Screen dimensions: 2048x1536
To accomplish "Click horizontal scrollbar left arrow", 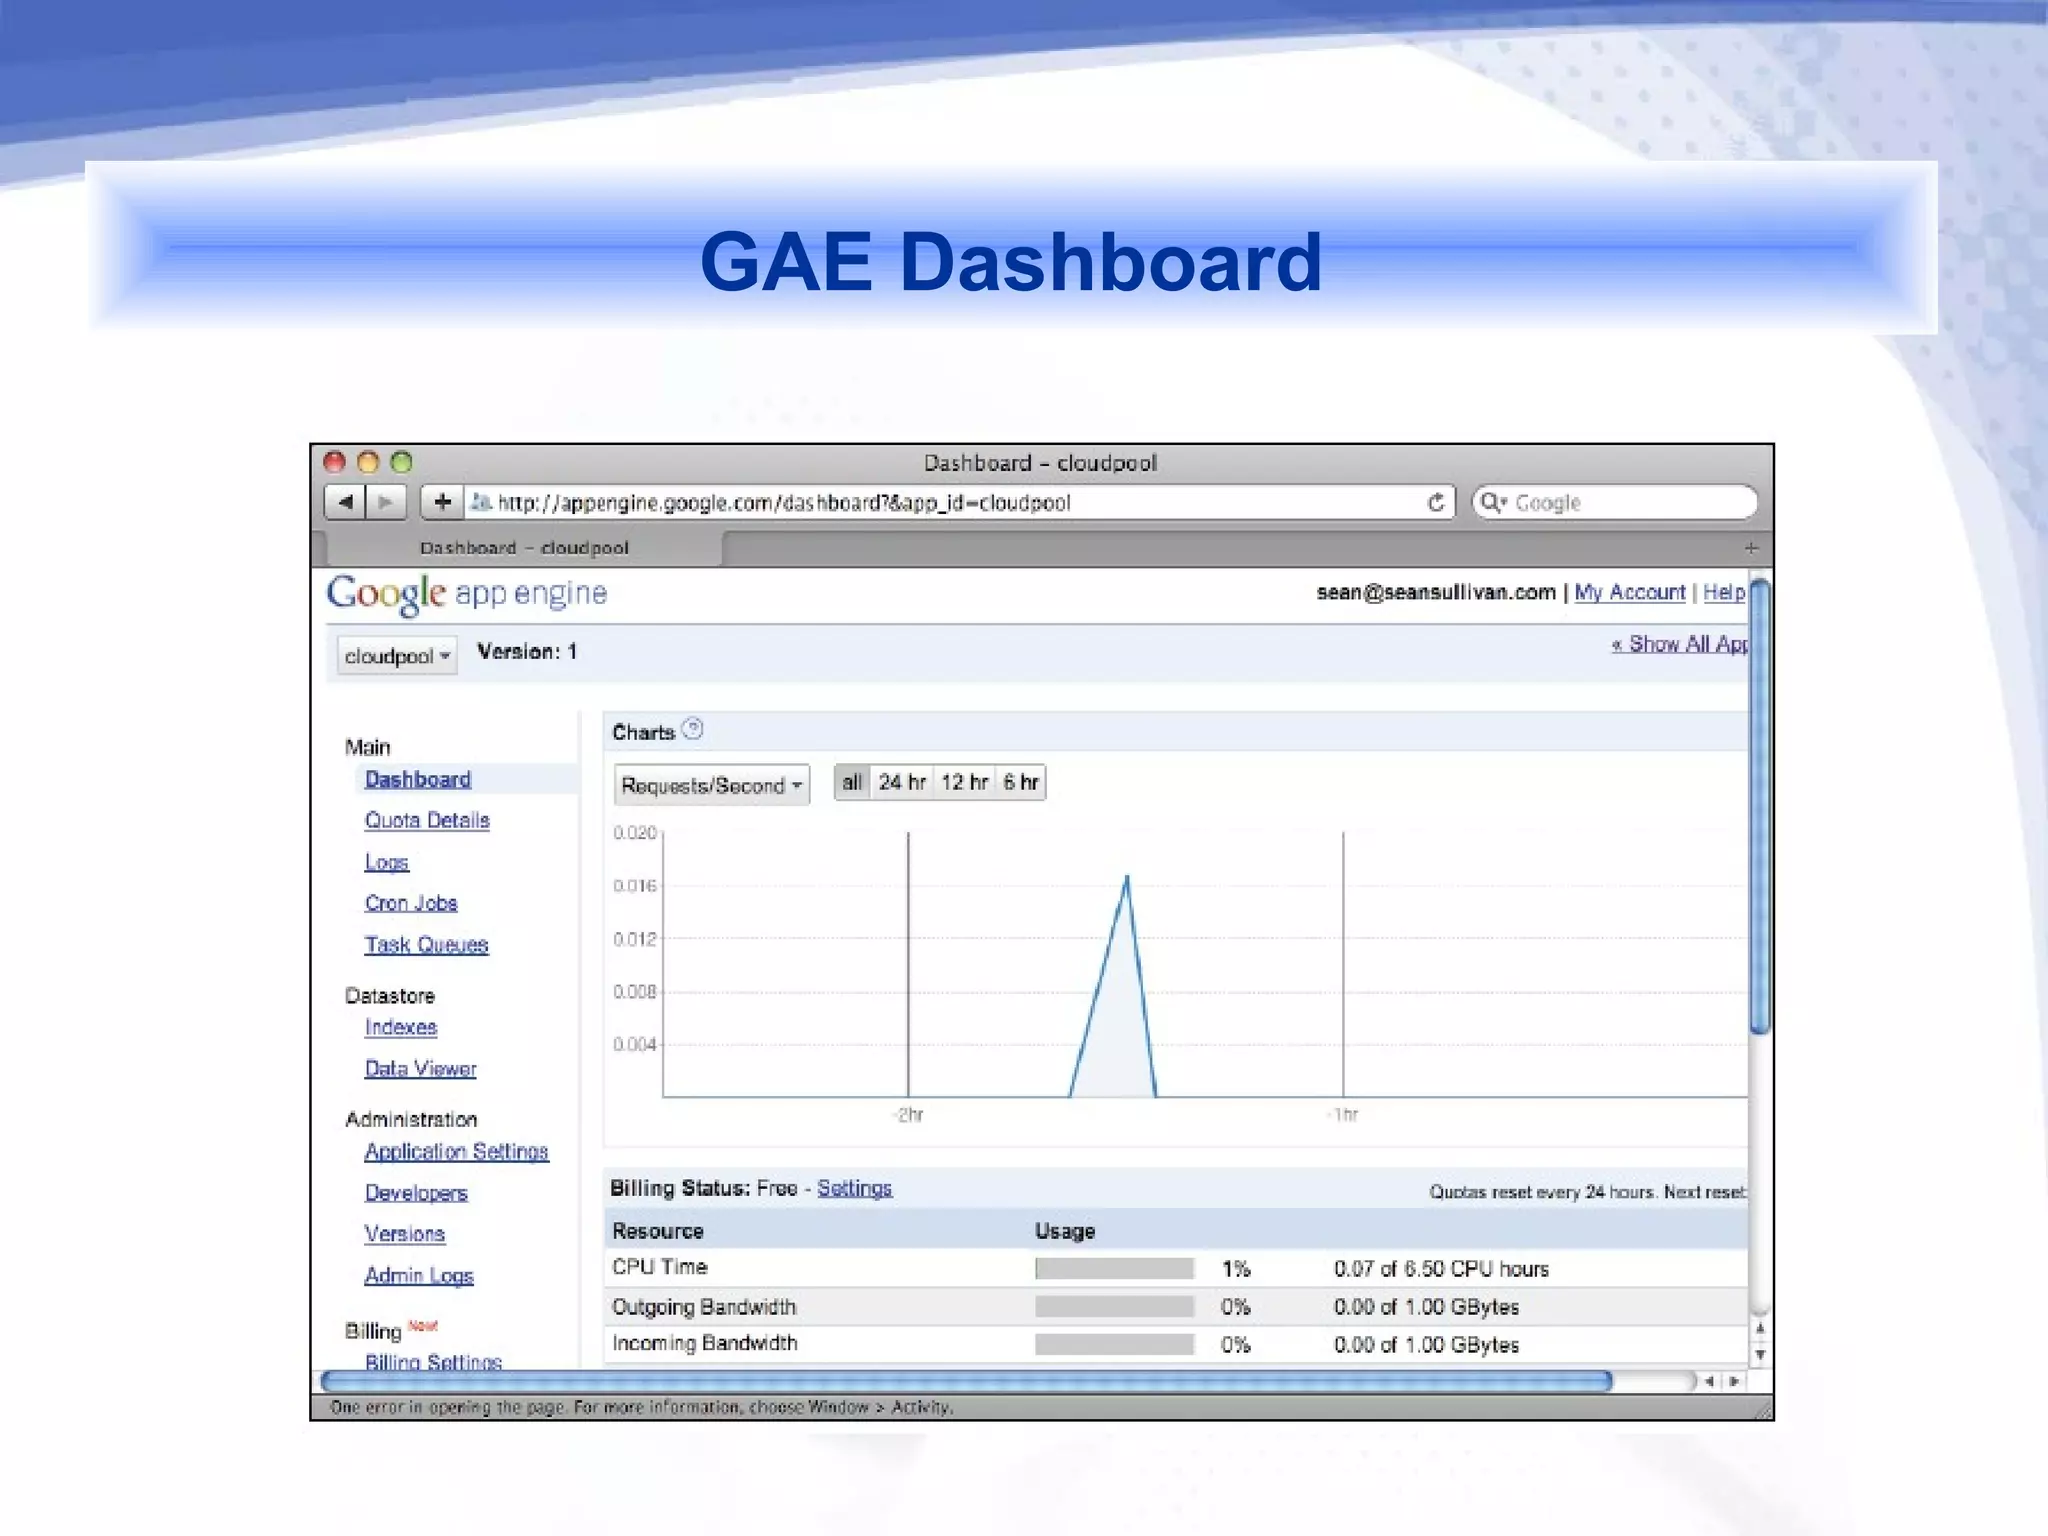I will [1709, 1381].
